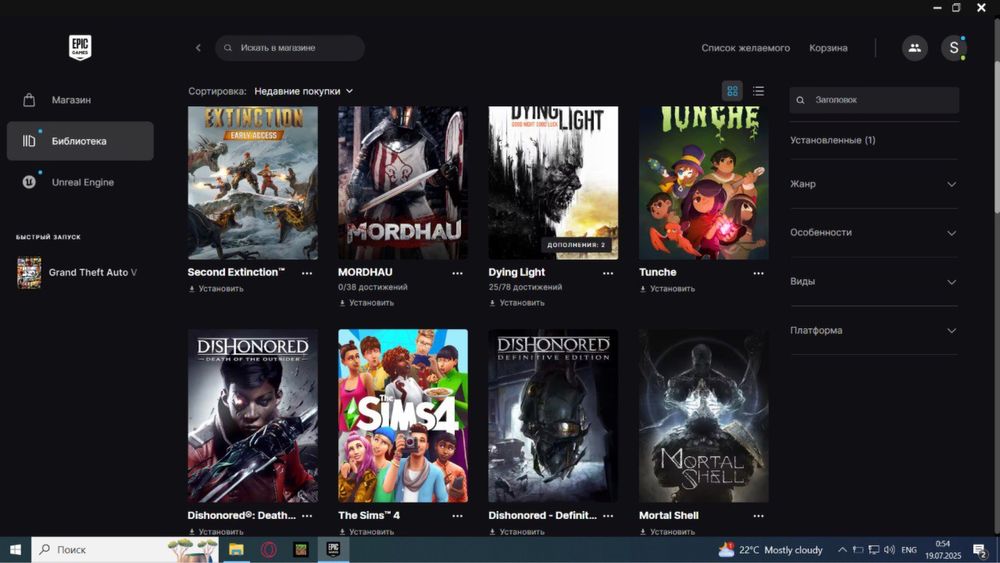Switch to grid view

point(732,91)
